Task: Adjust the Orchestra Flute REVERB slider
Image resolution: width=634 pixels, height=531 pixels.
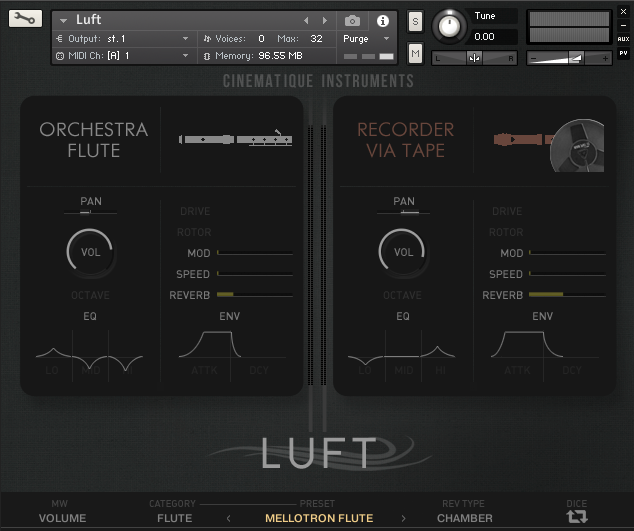Action: coord(255,295)
